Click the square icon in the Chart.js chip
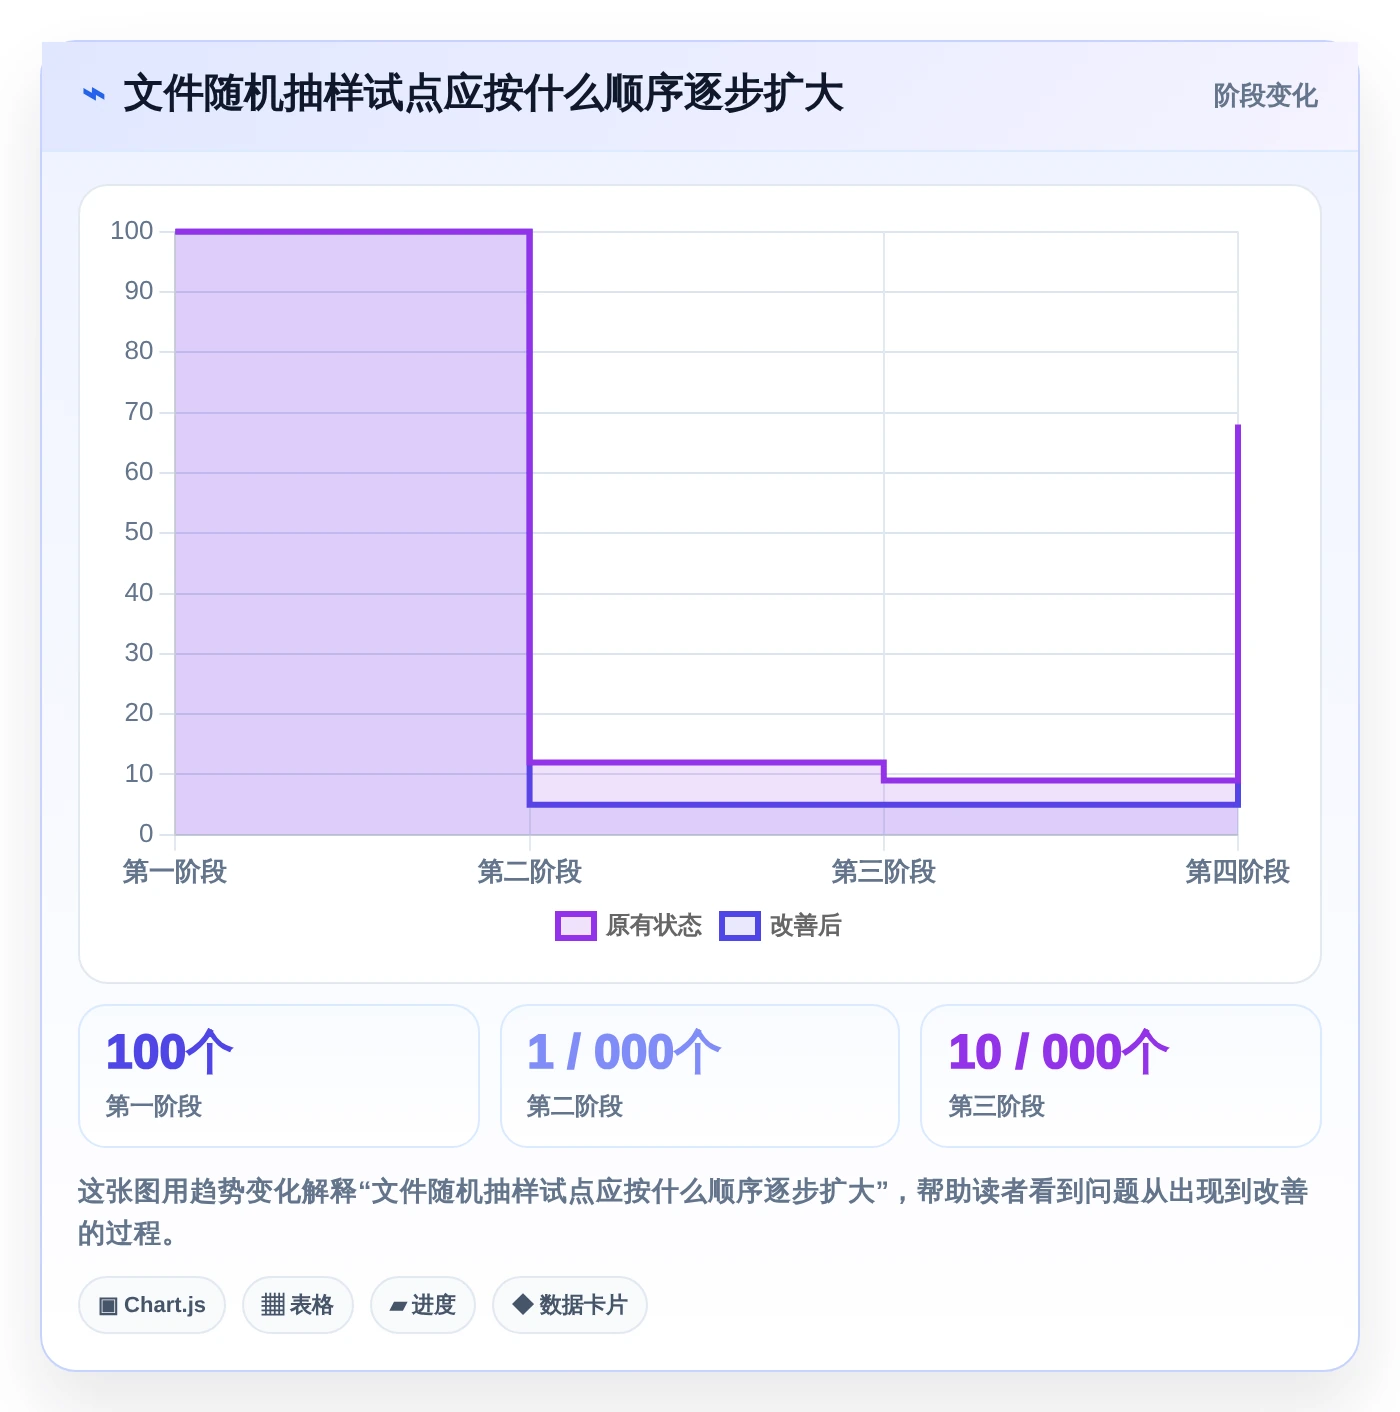 [108, 1306]
